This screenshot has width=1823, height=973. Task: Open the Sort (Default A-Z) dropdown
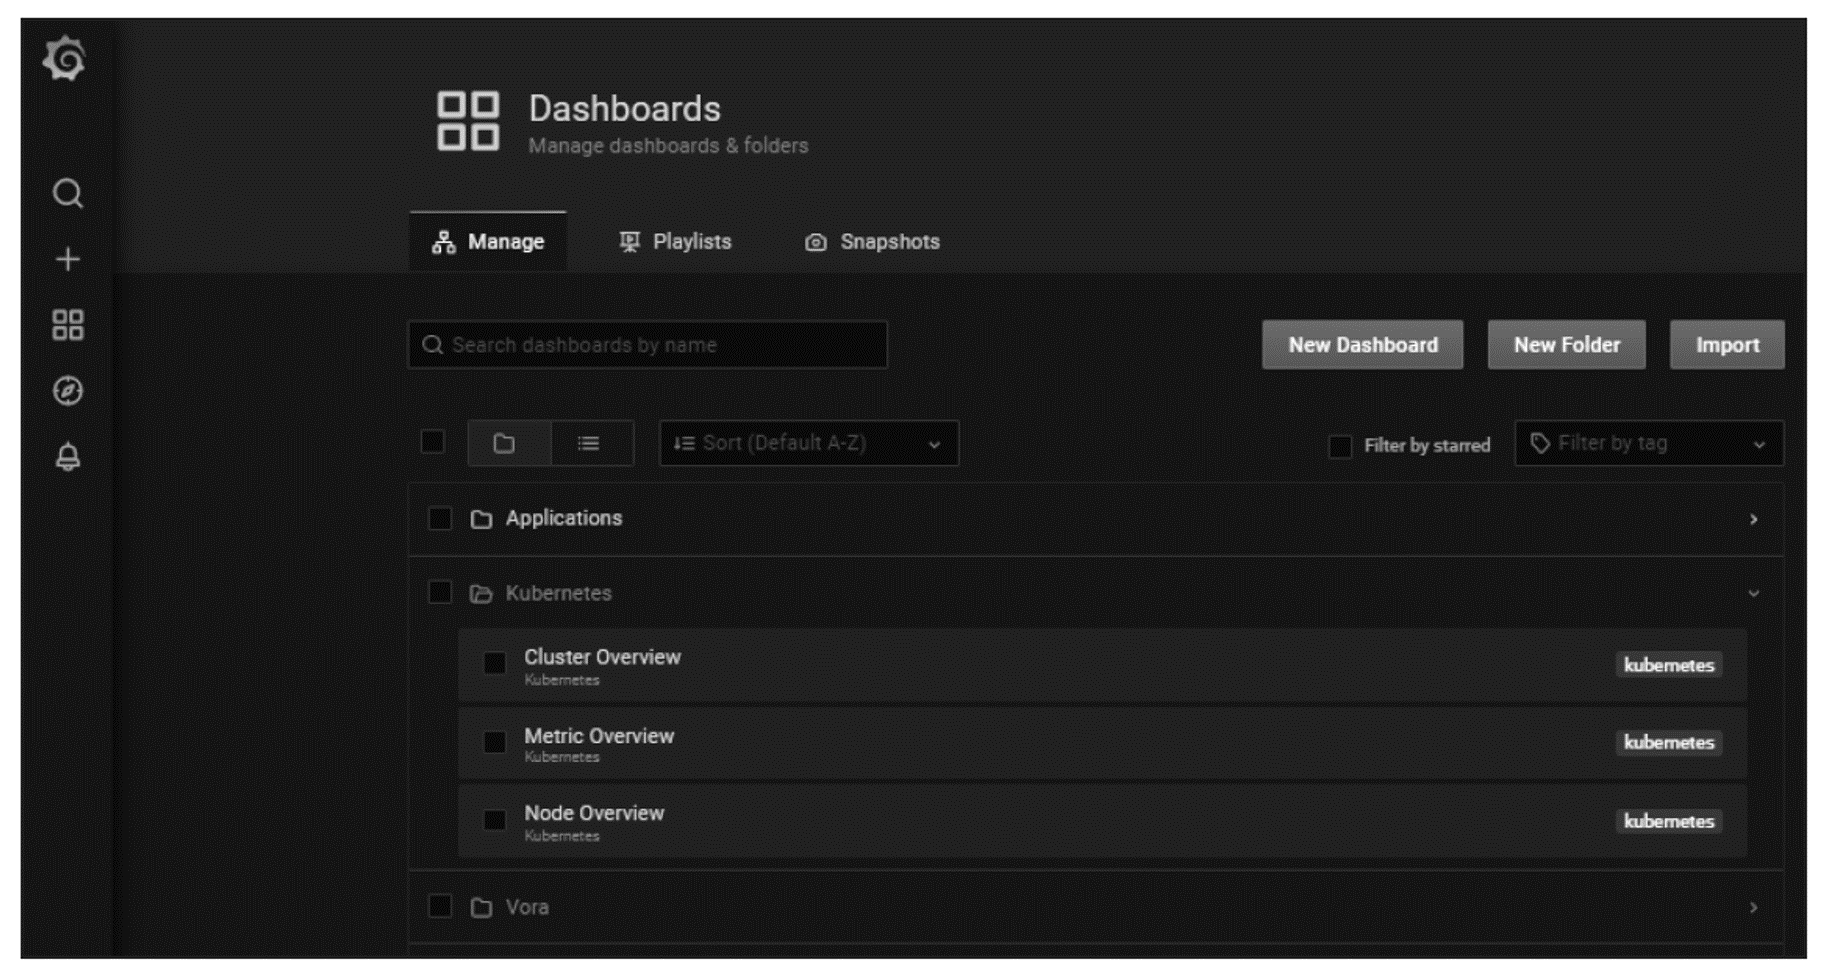807,443
